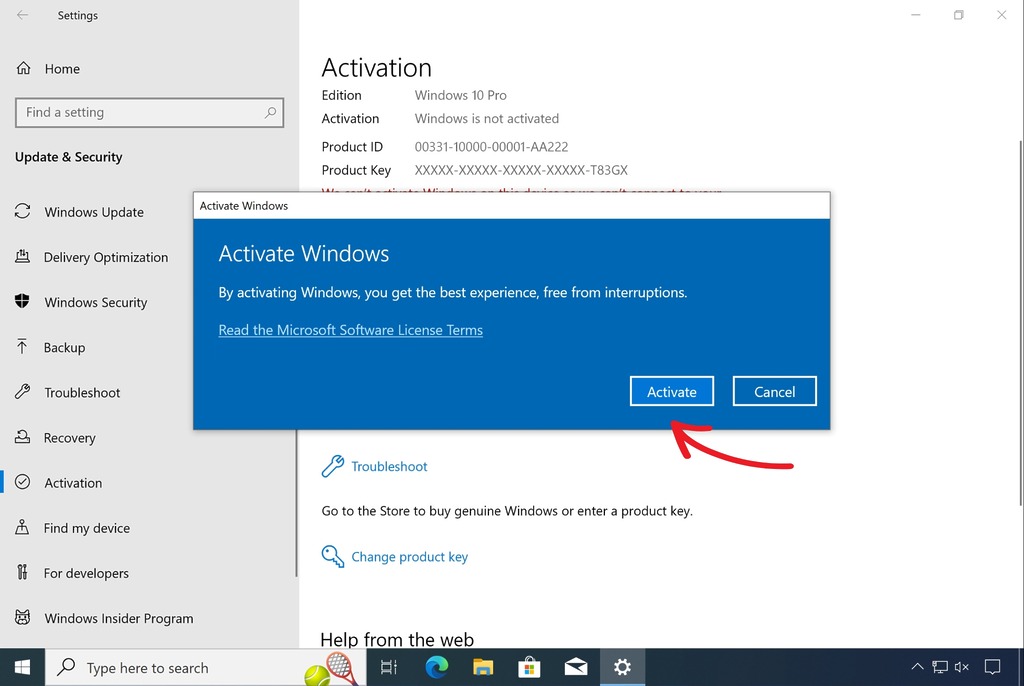Screen dimensions: 1024x686
Task: Open the For developers section
Action: point(86,572)
